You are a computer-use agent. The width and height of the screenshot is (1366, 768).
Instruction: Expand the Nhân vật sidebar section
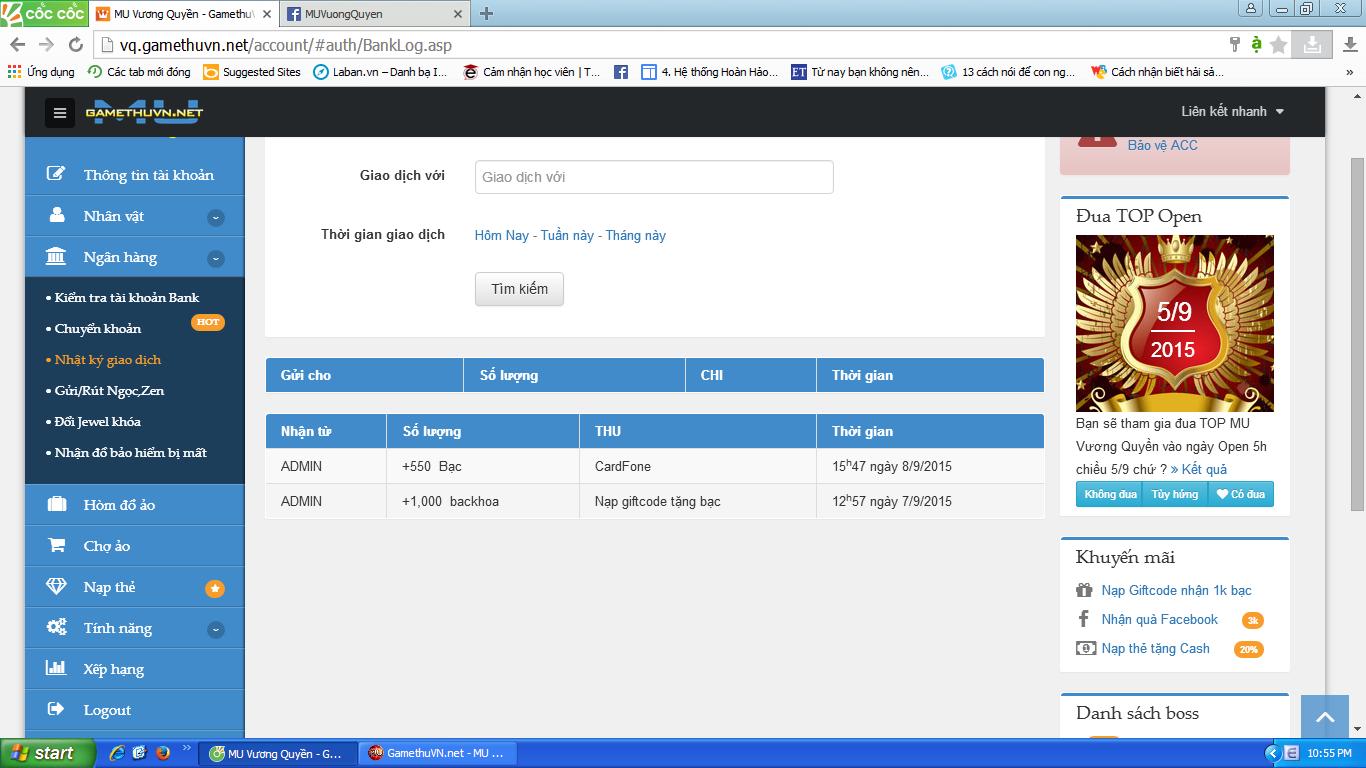(215, 217)
